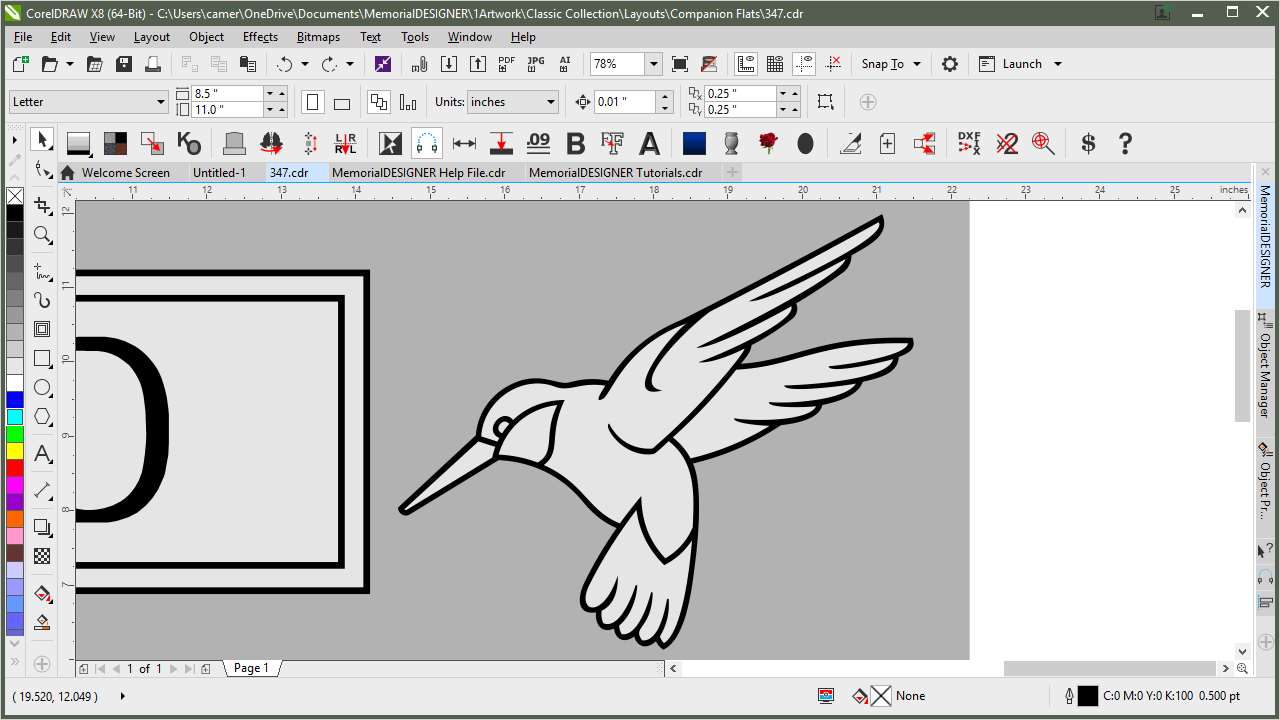Click the nudge distance 0.01" field
The image size is (1280, 720).
tap(625, 102)
